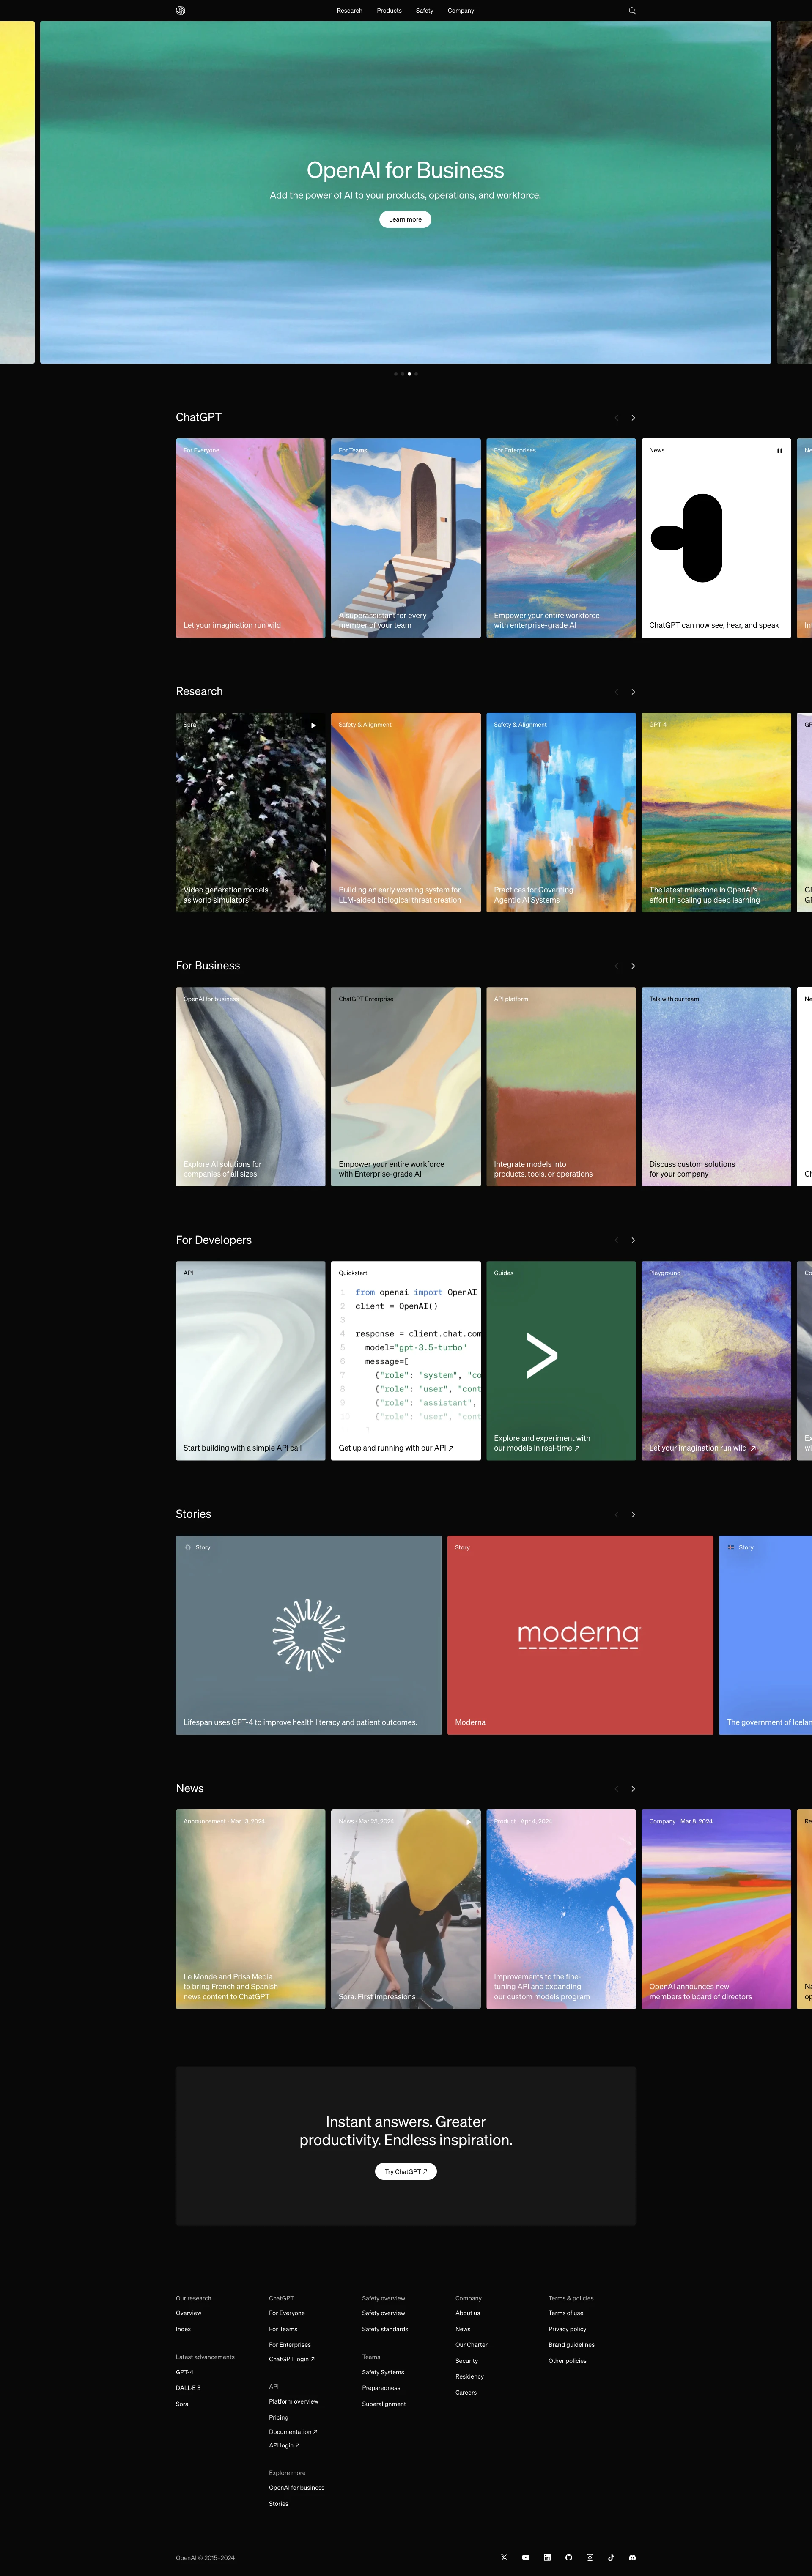Select the active third hero carousel dot

click(x=409, y=374)
